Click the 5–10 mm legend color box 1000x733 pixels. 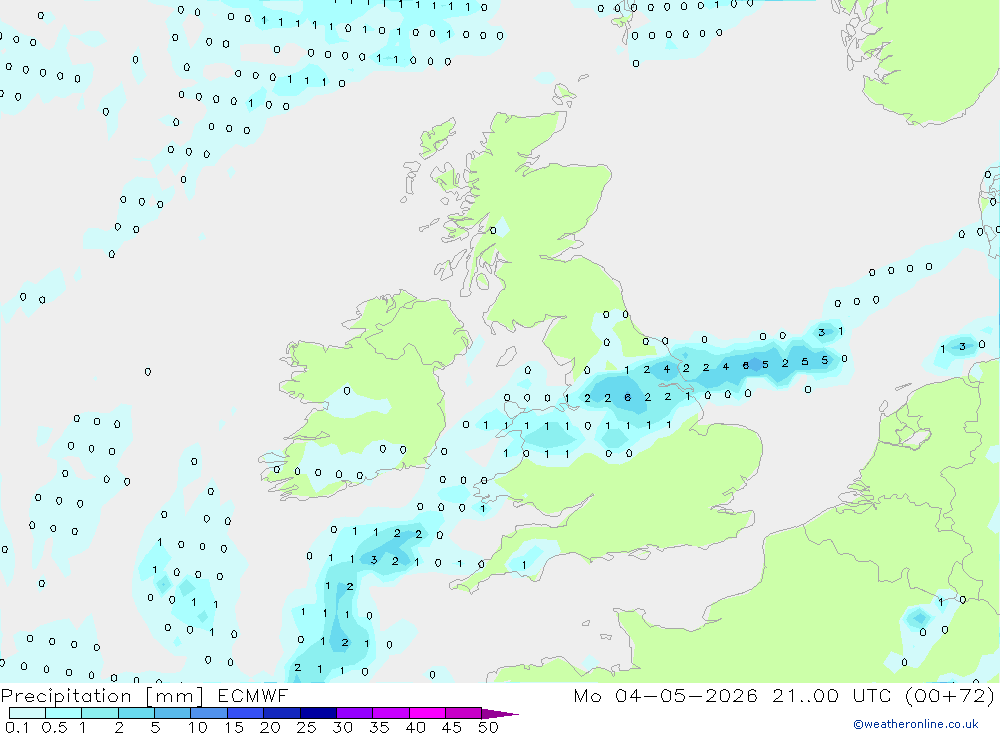coord(172,713)
